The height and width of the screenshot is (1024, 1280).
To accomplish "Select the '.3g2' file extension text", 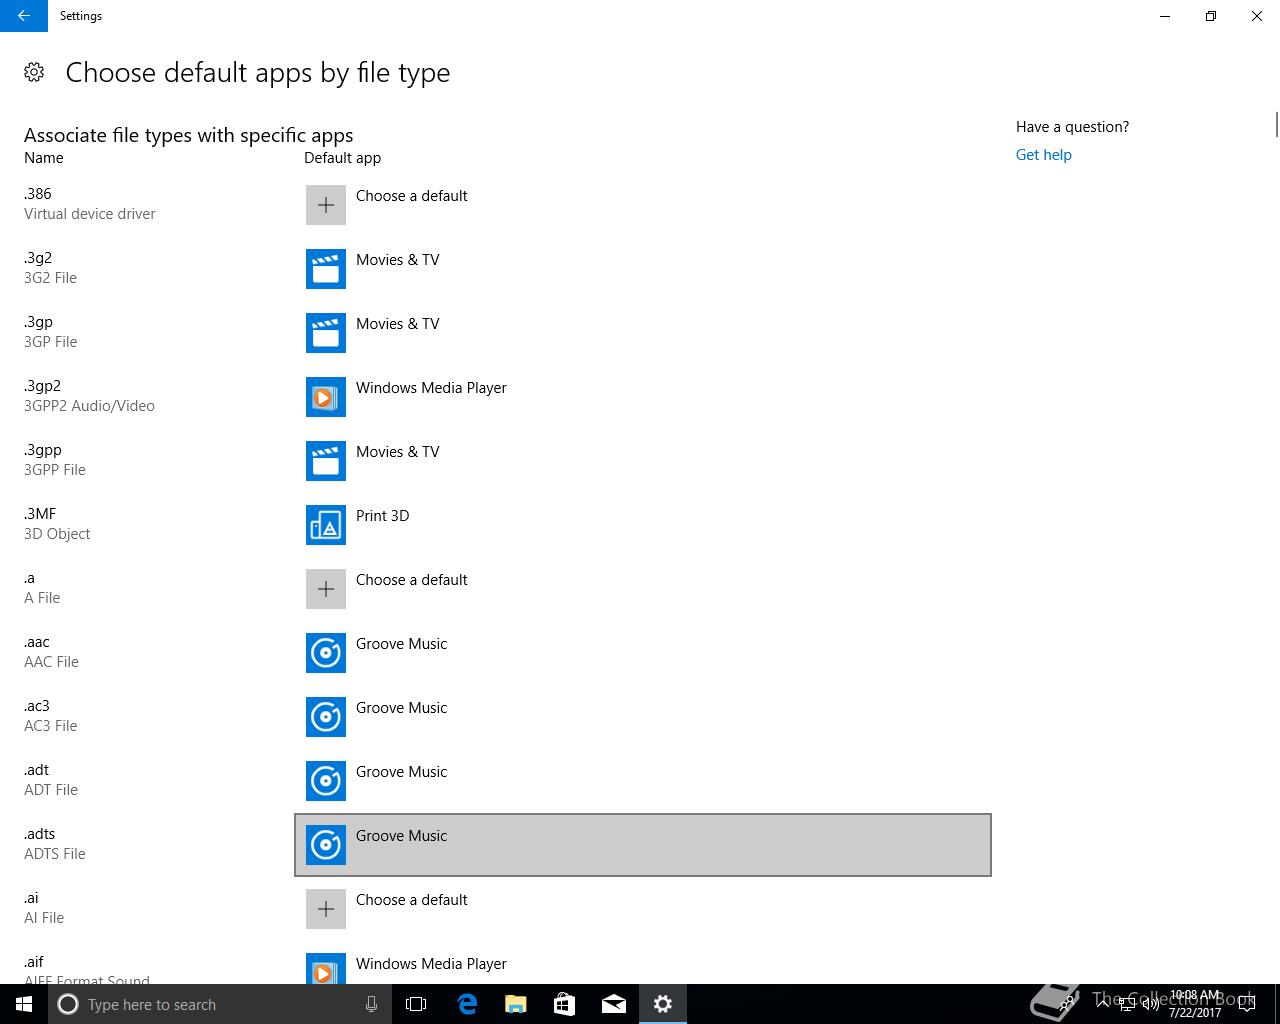I will coord(37,258).
